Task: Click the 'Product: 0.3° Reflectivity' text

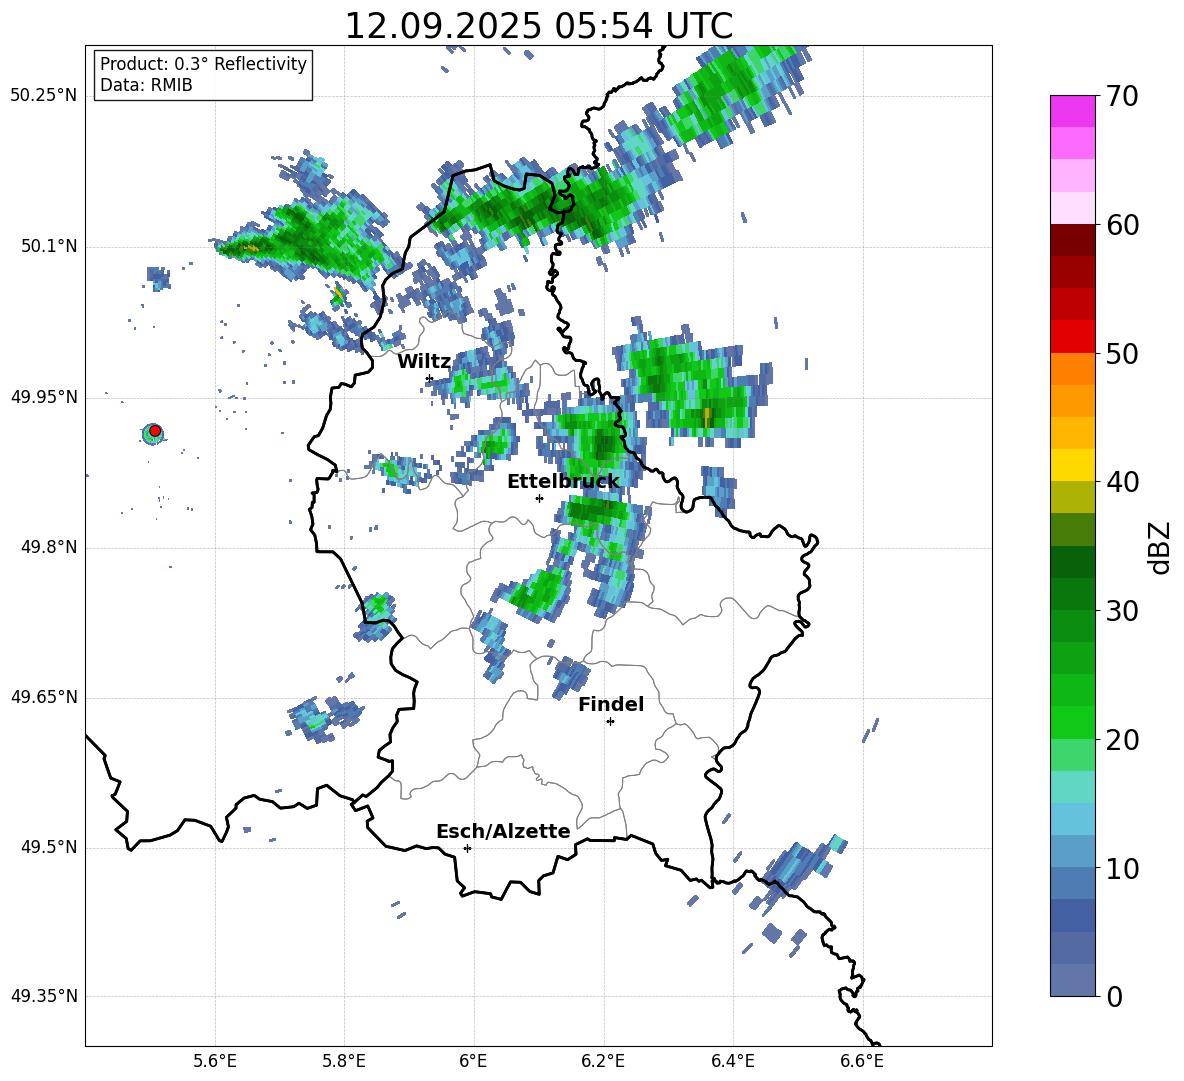Action: pos(203,63)
